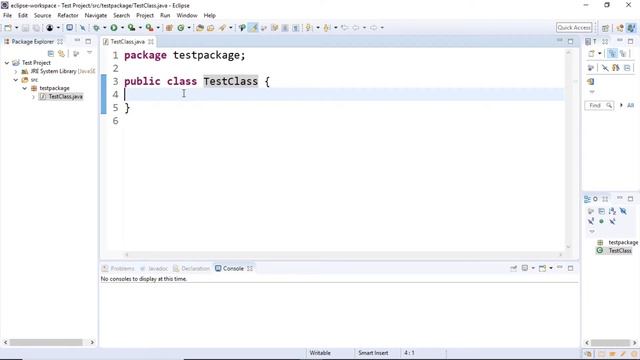Click the Smart Insert status text

coord(373,353)
